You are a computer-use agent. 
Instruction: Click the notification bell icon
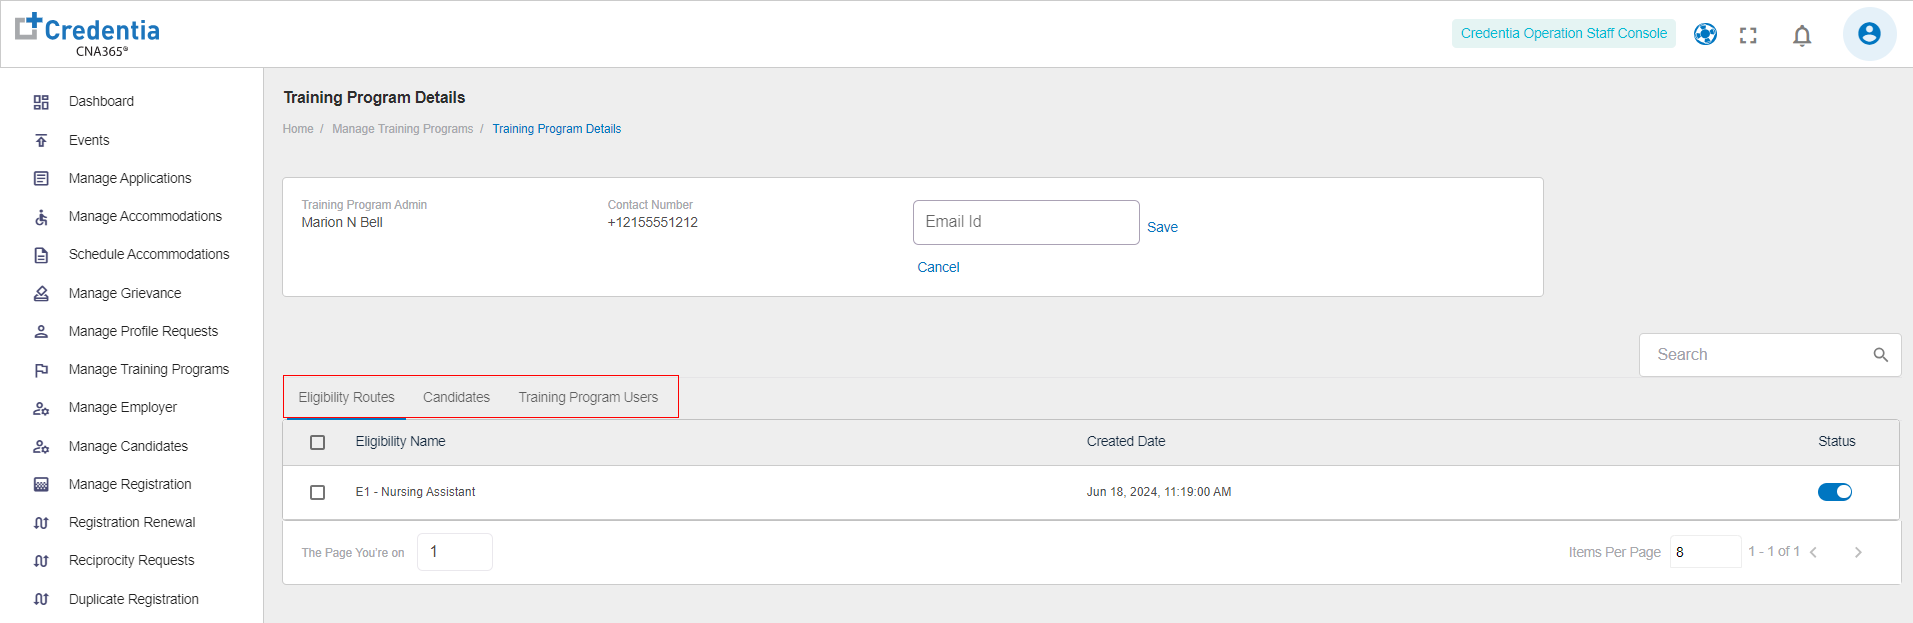[x=1802, y=36]
